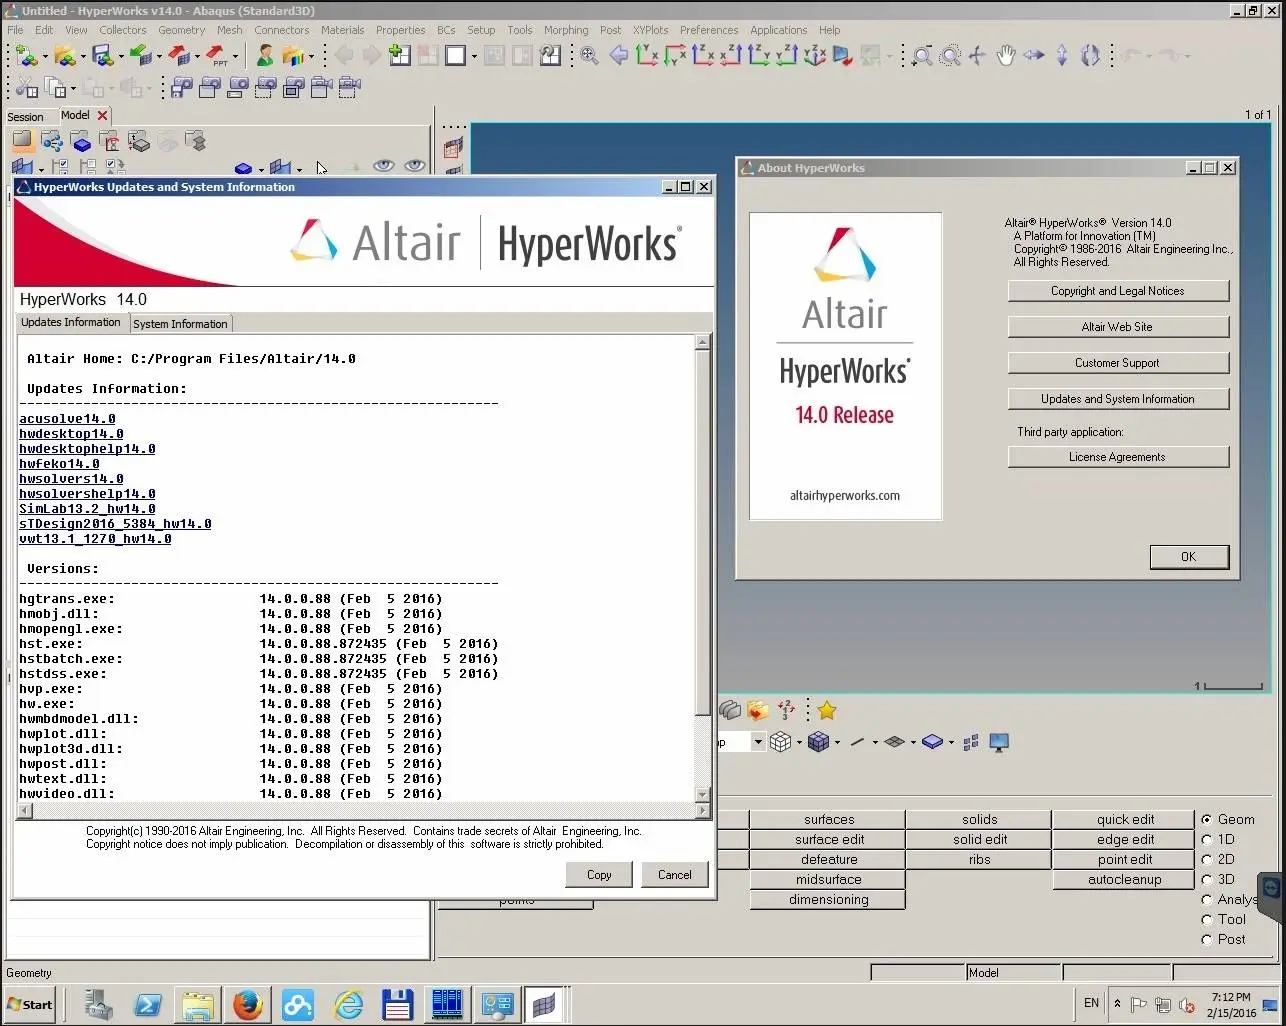Open the Windows Explorer folder taskbar icon

[x=198, y=1005]
